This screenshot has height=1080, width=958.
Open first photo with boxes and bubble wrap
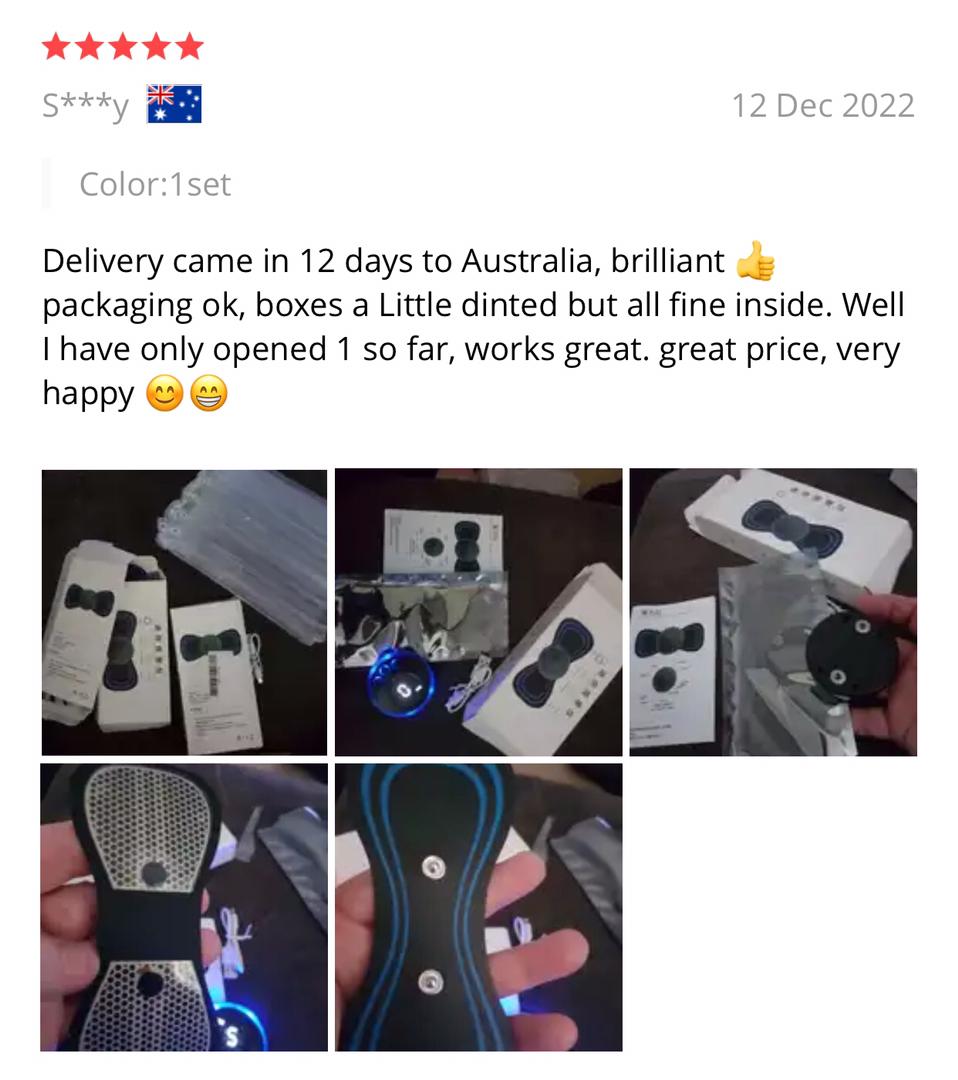[x=185, y=612]
